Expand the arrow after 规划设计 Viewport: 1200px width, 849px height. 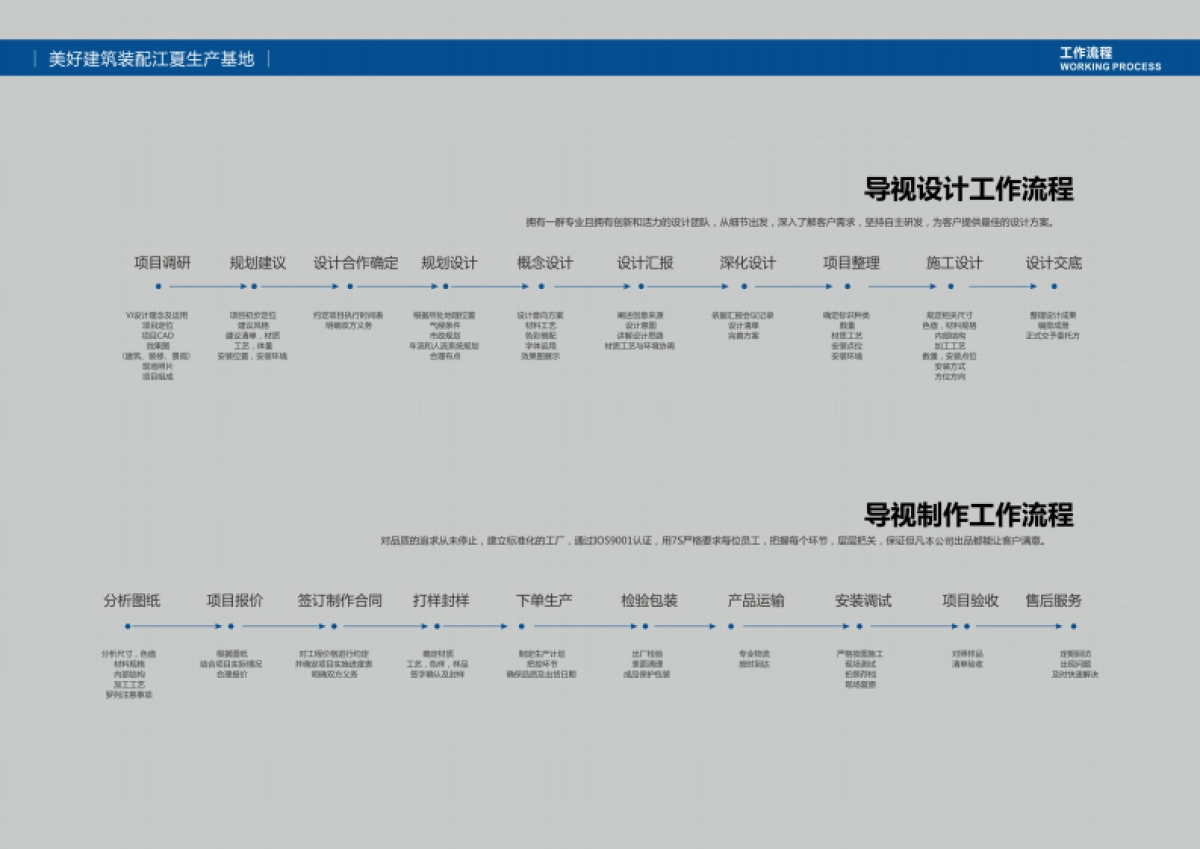click(x=492, y=285)
